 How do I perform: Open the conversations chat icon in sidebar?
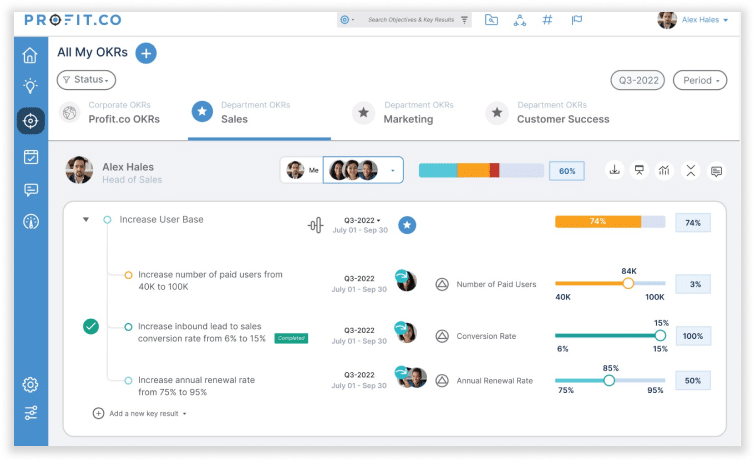31,190
